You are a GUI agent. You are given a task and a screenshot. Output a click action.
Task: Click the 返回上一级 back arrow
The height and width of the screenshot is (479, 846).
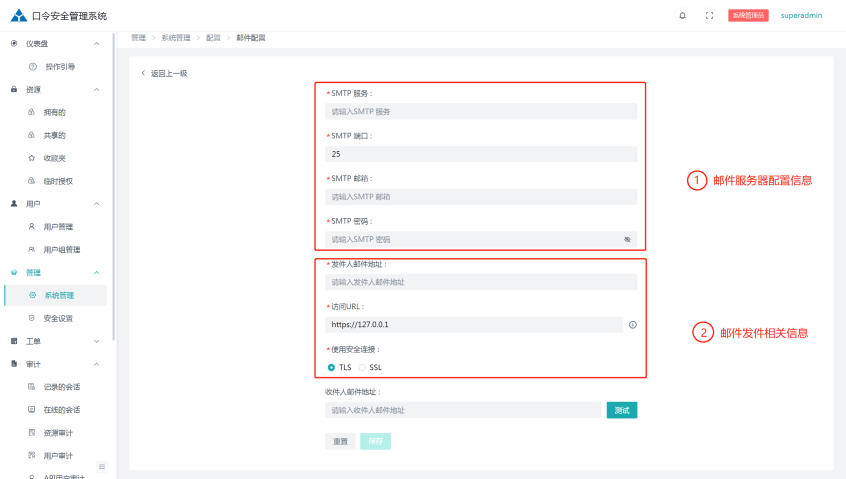(144, 73)
